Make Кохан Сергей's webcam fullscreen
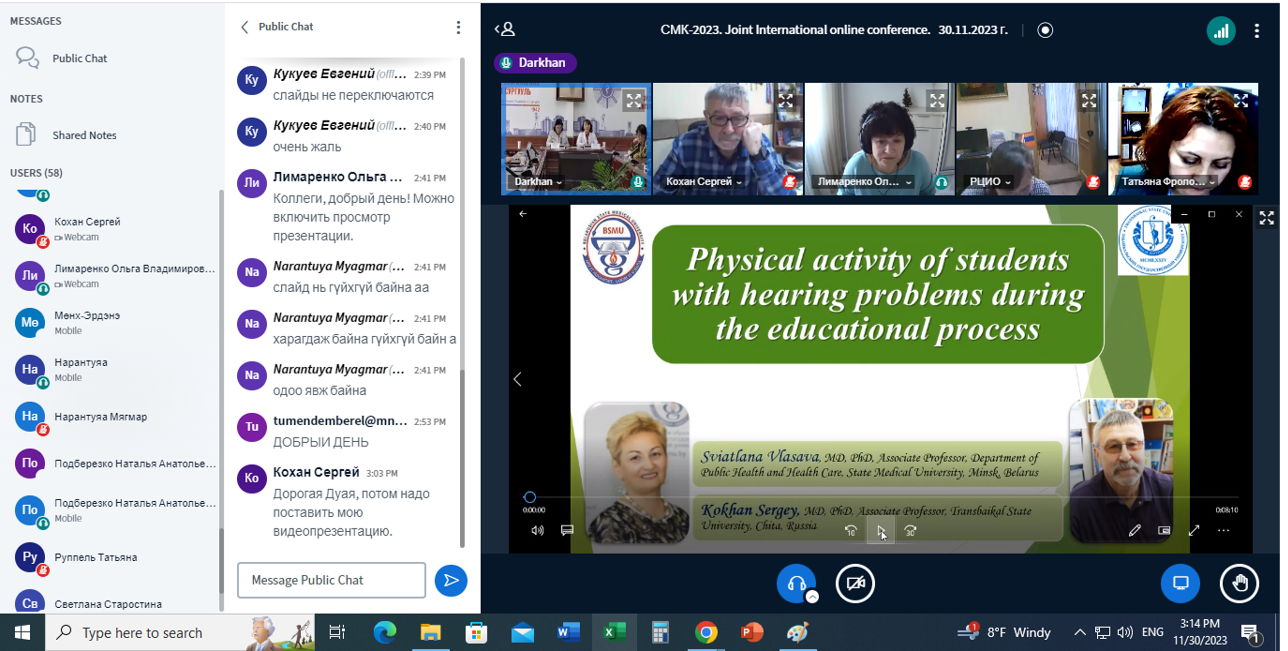 tap(786, 100)
